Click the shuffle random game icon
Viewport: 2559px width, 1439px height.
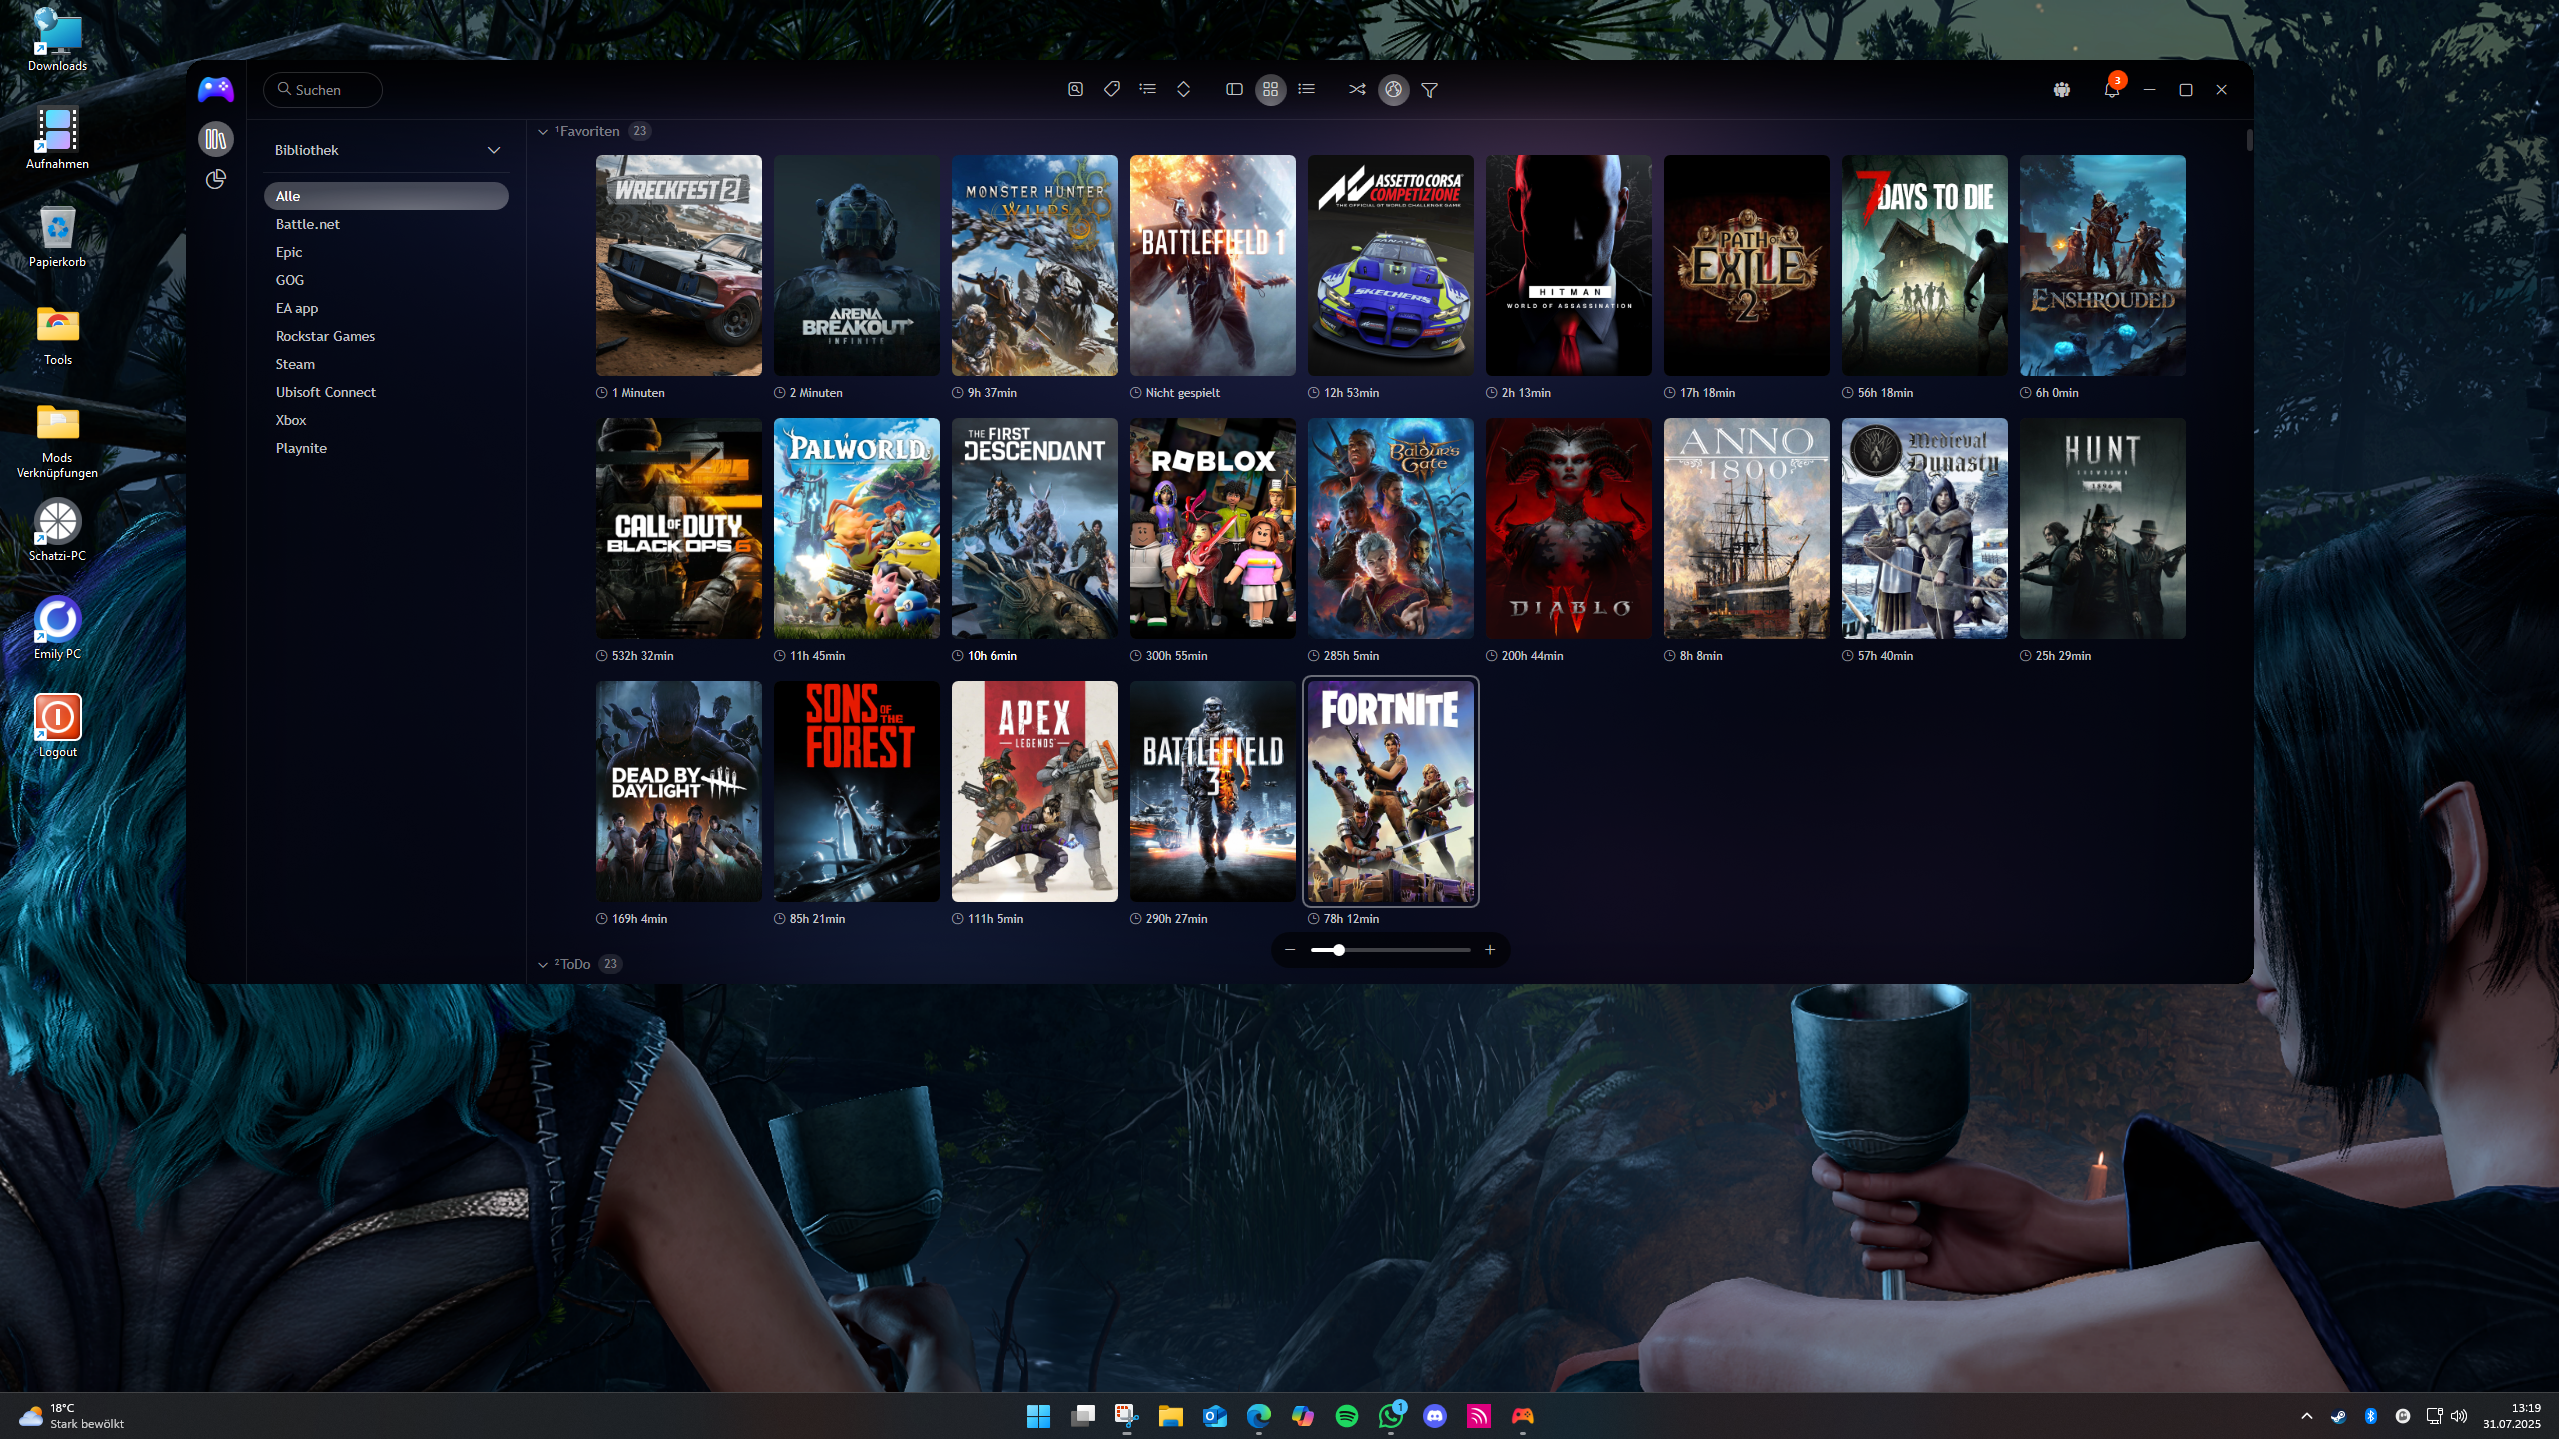point(1357,90)
